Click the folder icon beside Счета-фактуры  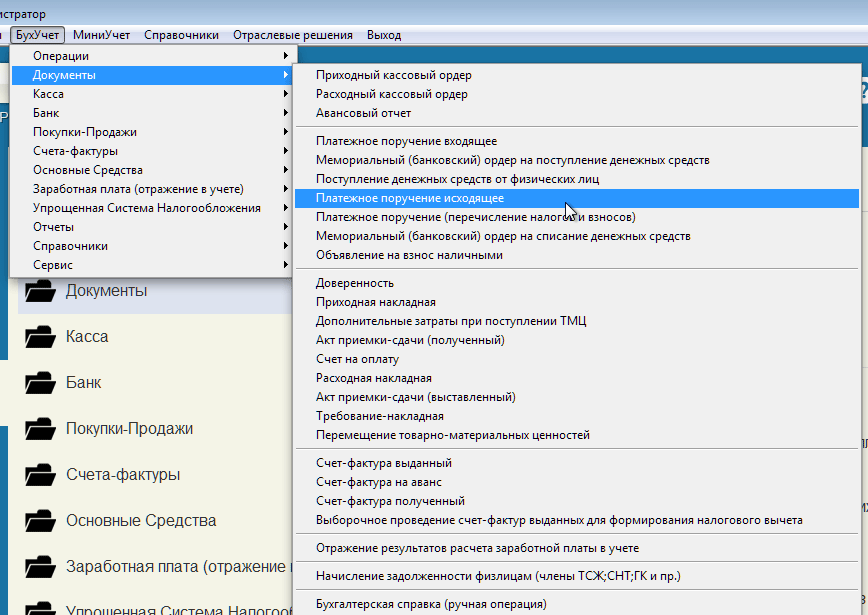tap(40, 474)
